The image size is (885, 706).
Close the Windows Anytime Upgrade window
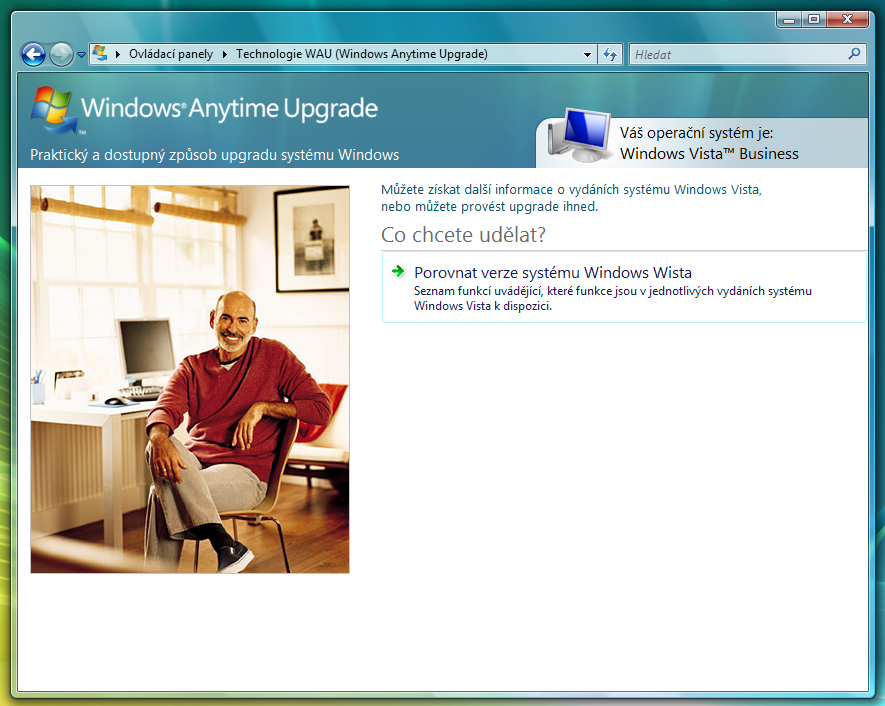click(x=847, y=20)
